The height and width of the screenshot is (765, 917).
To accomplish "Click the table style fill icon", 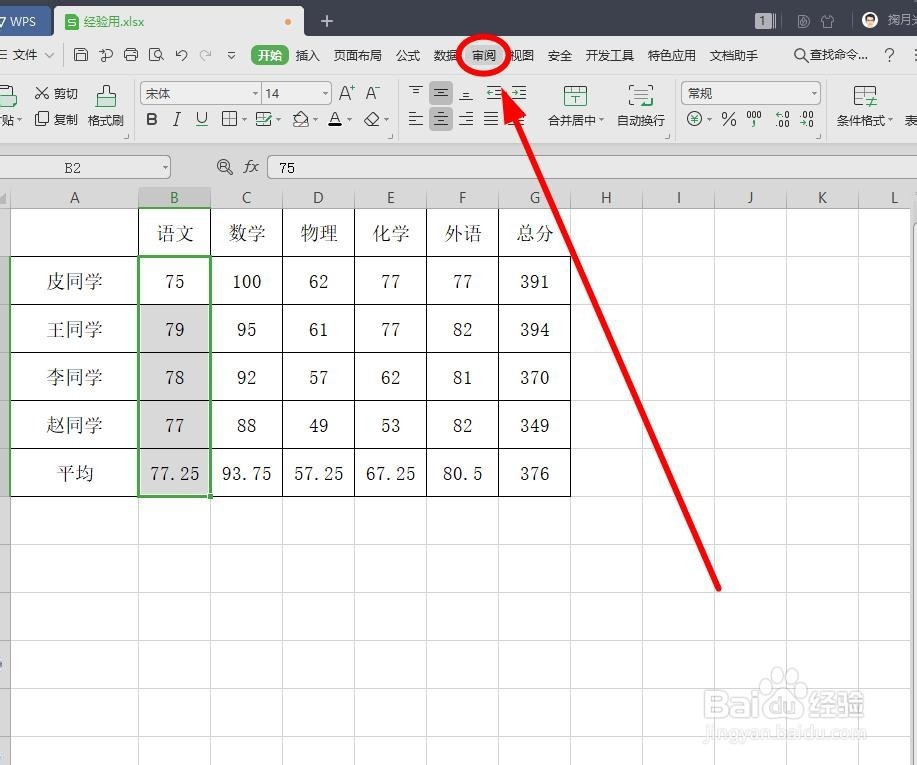I will point(264,119).
